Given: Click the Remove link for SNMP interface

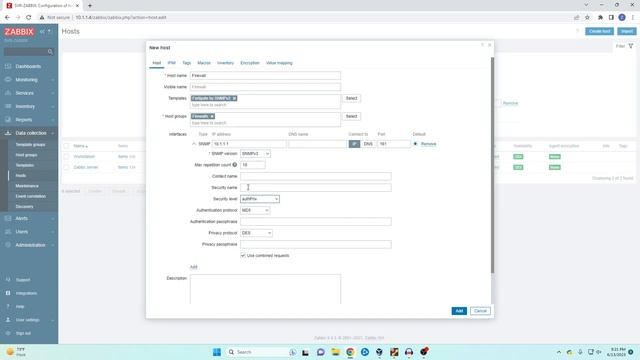Looking at the screenshot, I should click(429, 144).
